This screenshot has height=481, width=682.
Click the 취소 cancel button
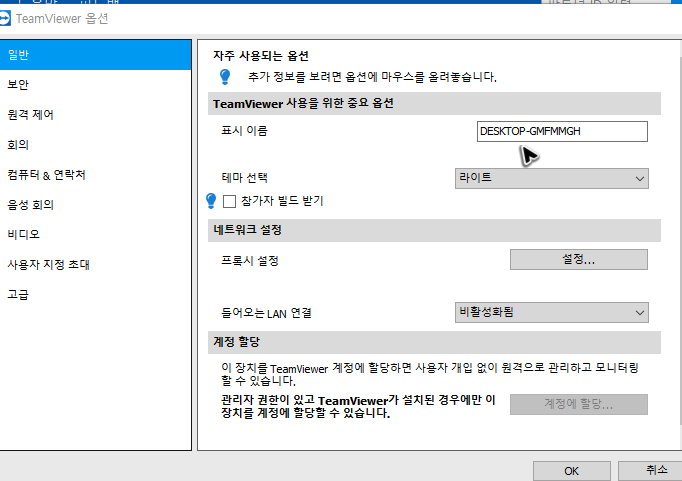pyautogui.click(x=651, y=471)
